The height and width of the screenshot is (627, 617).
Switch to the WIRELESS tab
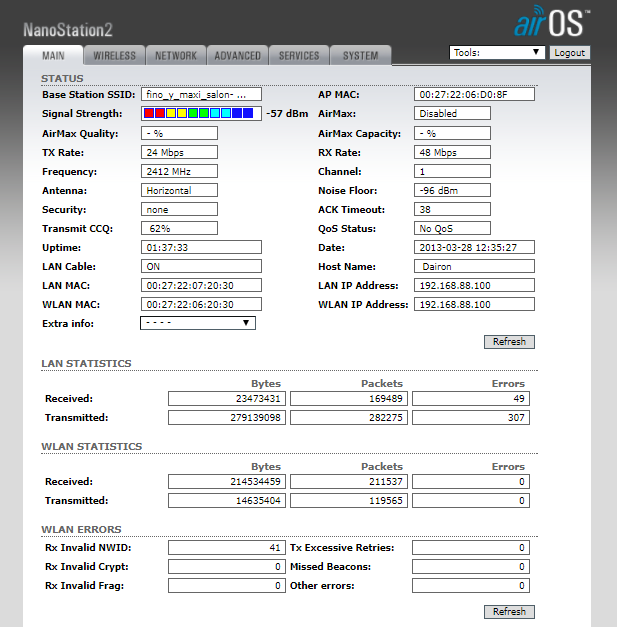point(115,55)
